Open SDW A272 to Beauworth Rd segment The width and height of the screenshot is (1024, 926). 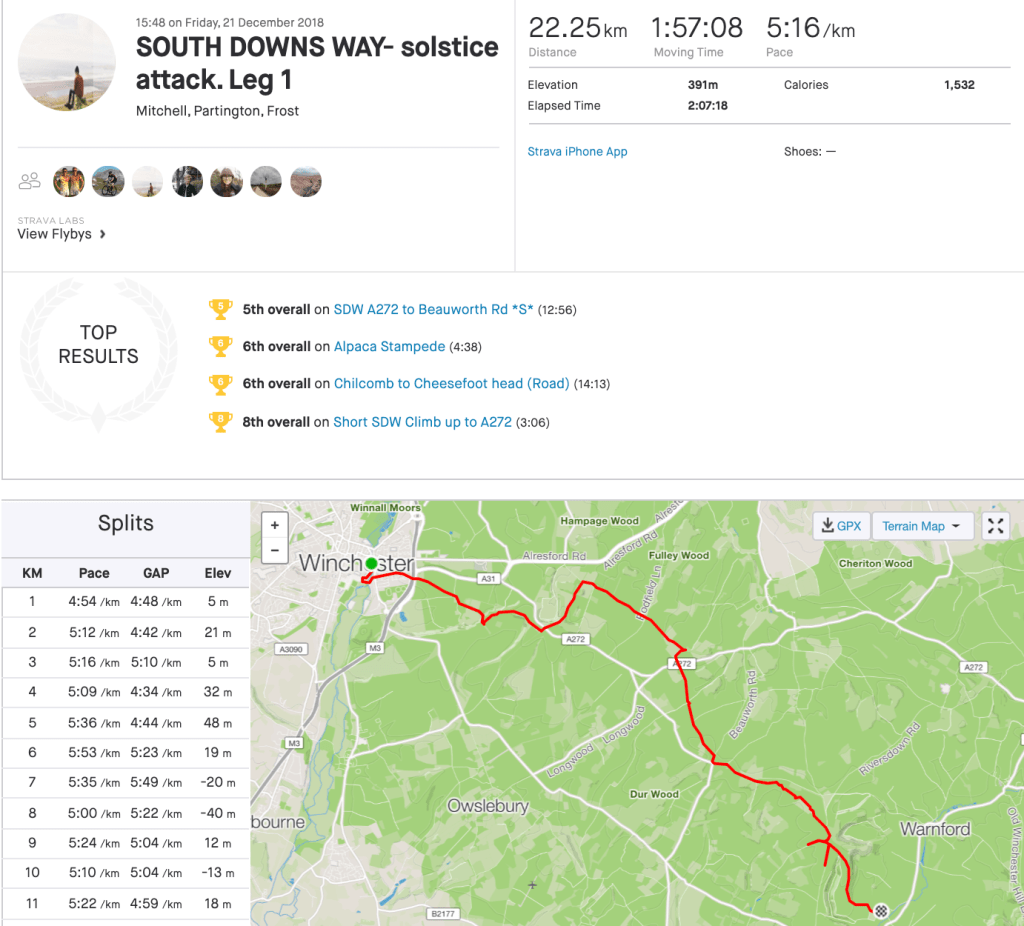coord(434,310)
